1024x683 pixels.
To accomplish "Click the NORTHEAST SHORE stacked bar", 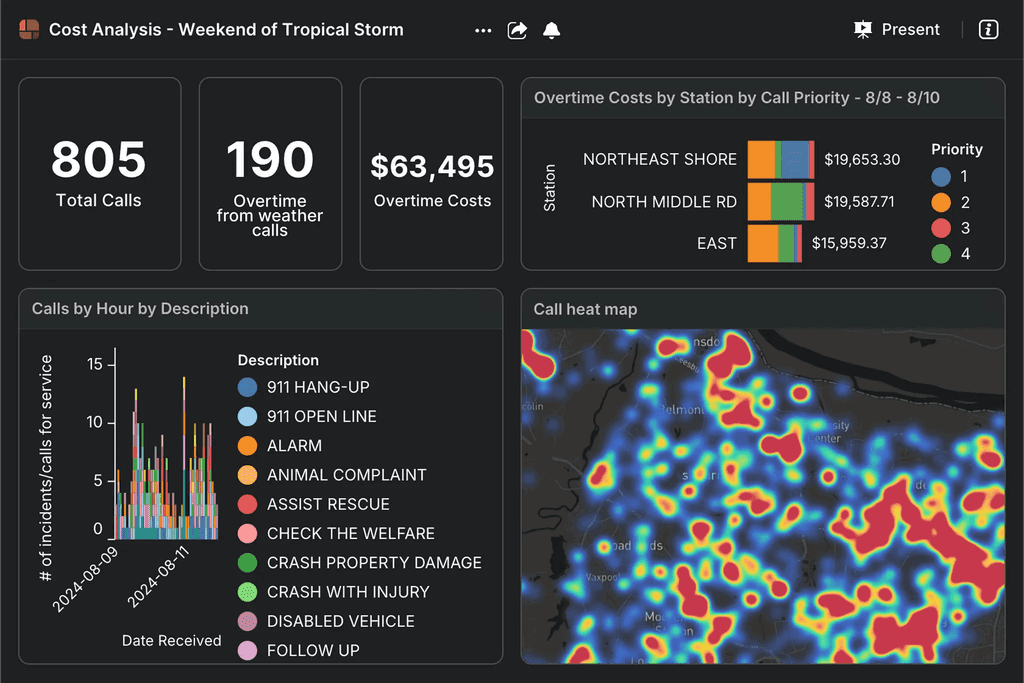I will click(x=780, y=160).
